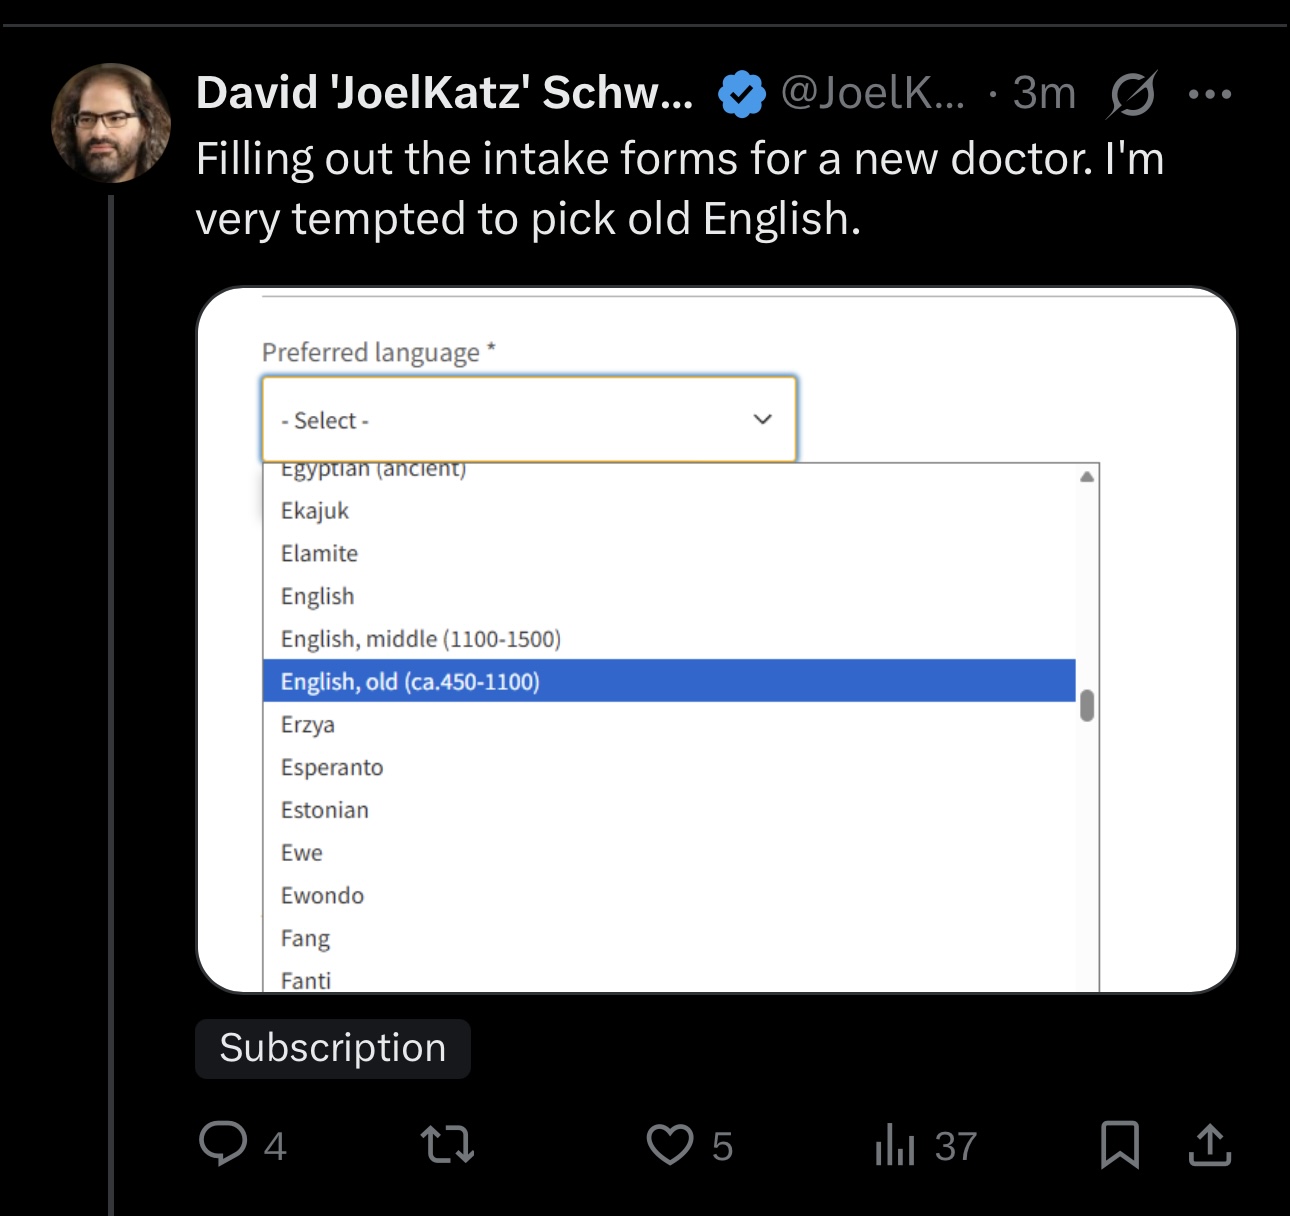
Task: Click the blue verified badge
Action: tap(741, 94)
